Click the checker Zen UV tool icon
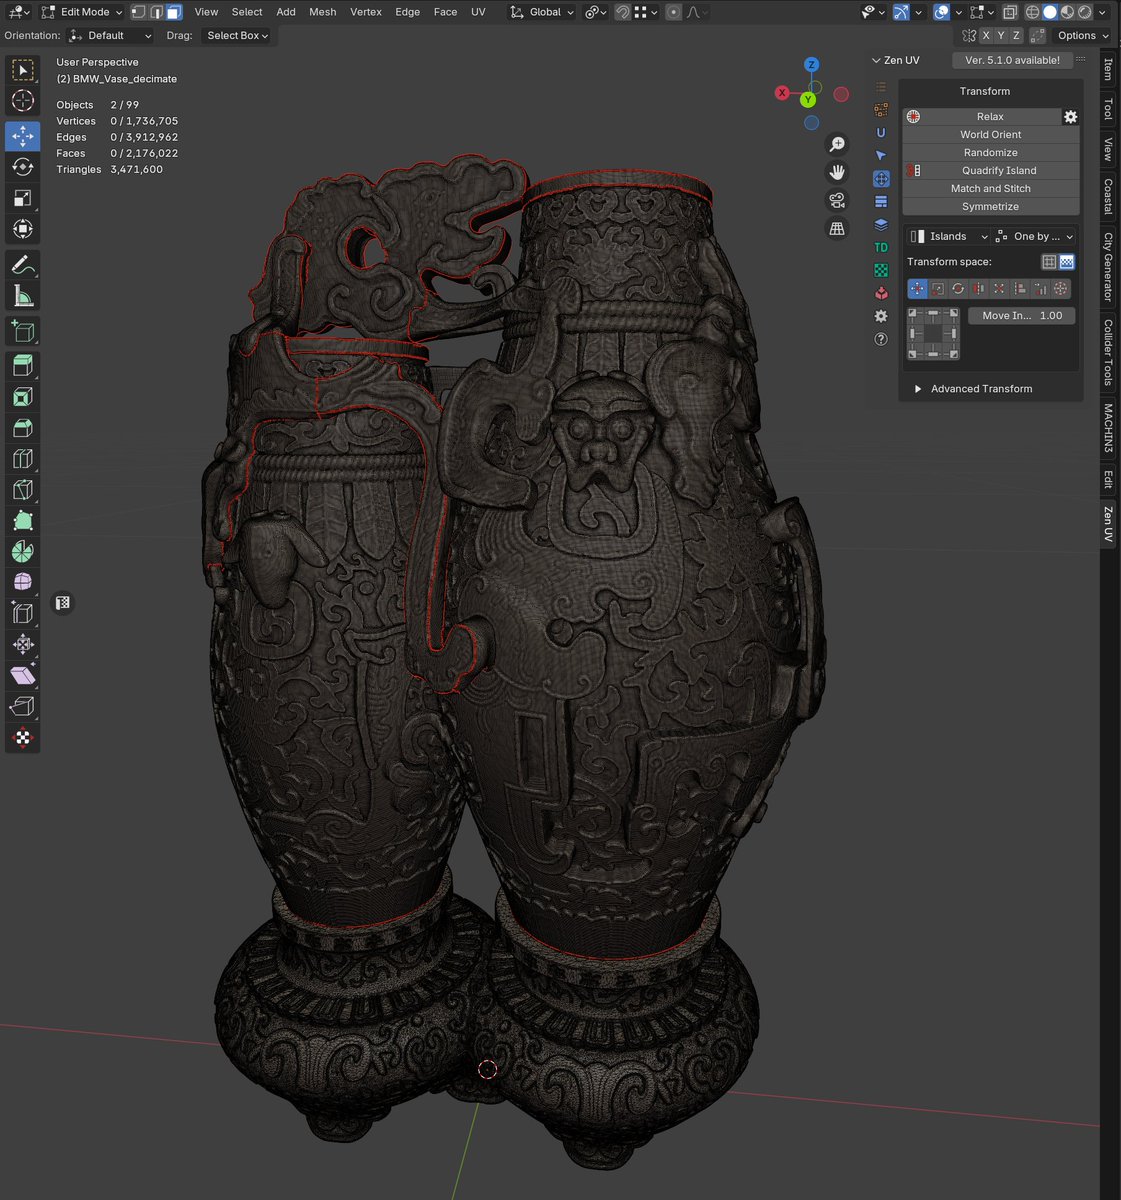Image resolution: width=1121 pixels, height=1200 pixels. click(x=22, y=739)
